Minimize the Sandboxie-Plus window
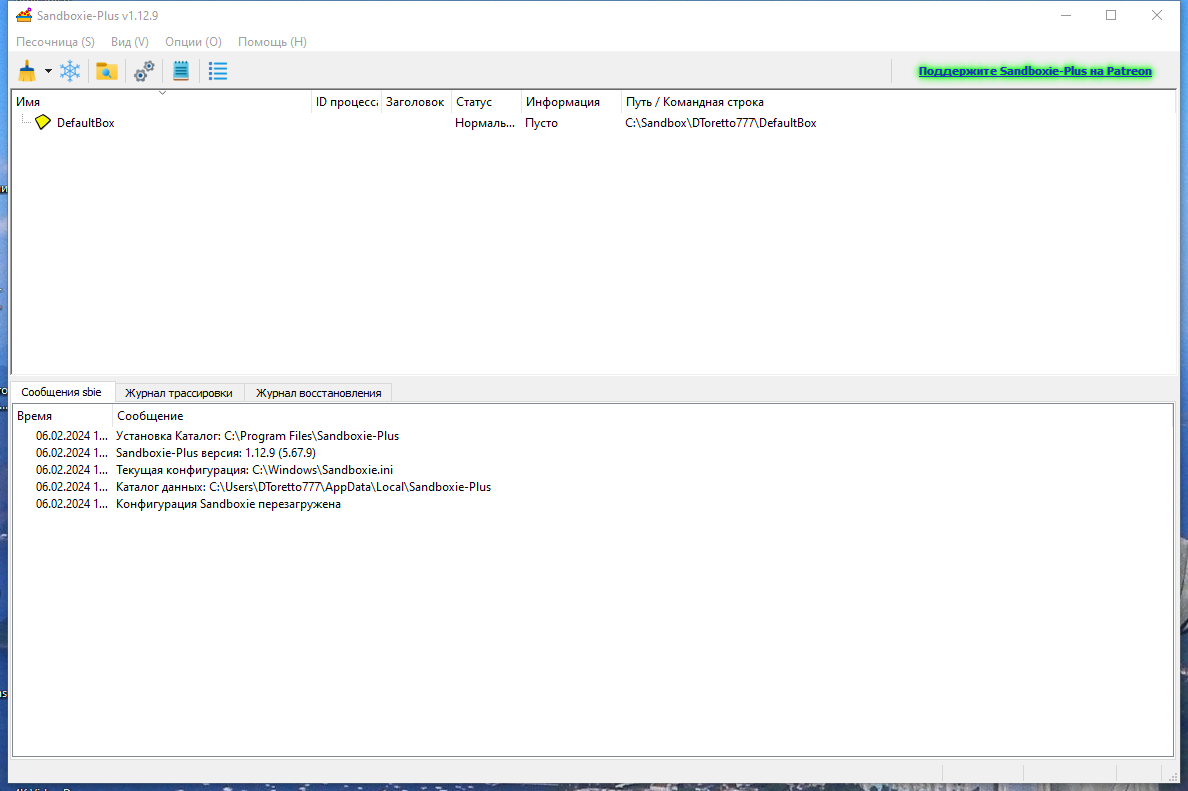Viewport: 1188px width, 791px height. pos(1066,15)
